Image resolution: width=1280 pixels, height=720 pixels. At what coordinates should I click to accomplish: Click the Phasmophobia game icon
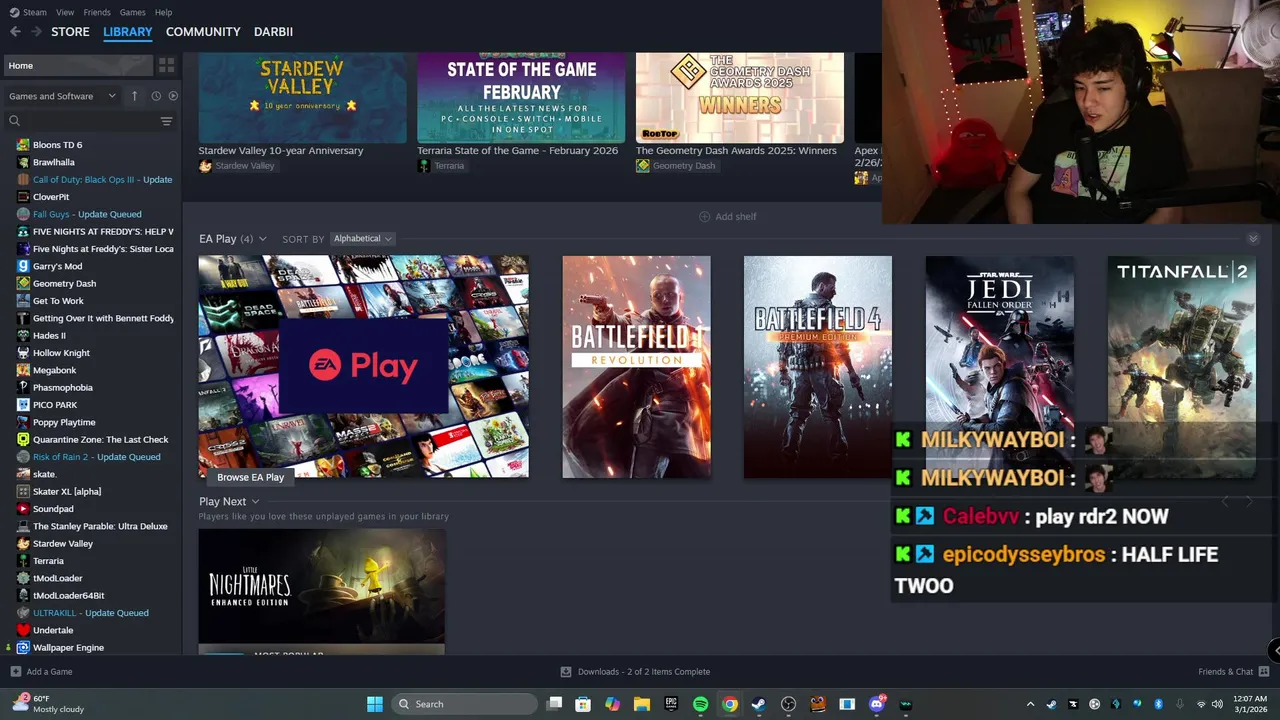click(23, 387)
